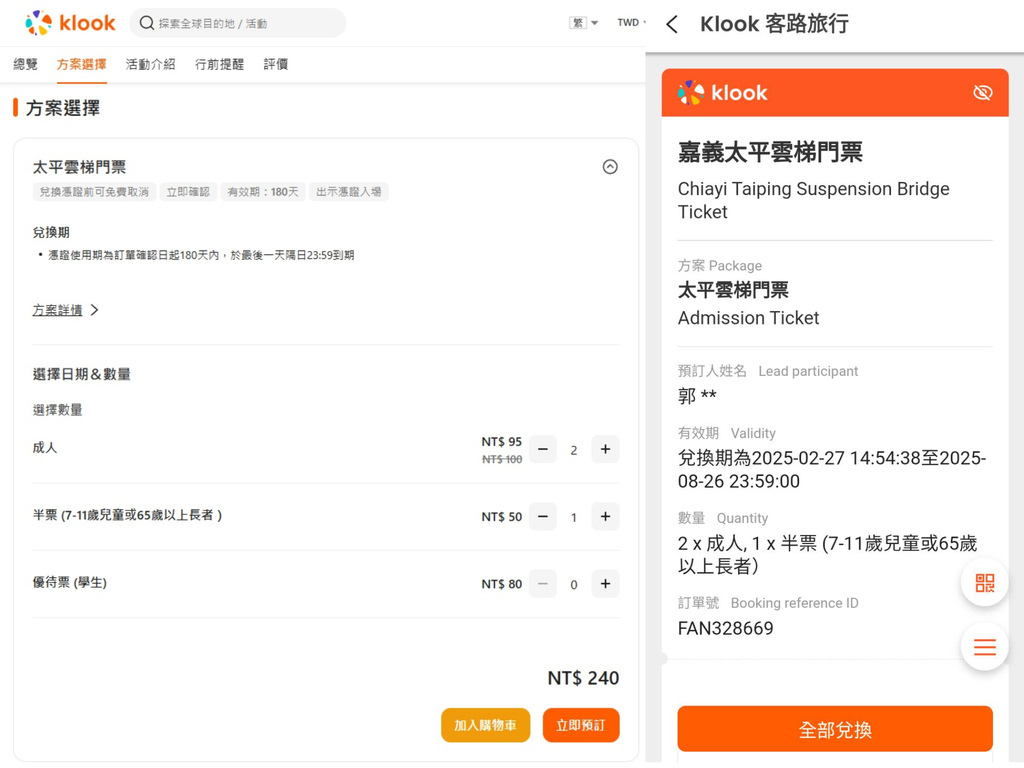
Task: Click the search magnifier icon
Action: tap(147, 24)
